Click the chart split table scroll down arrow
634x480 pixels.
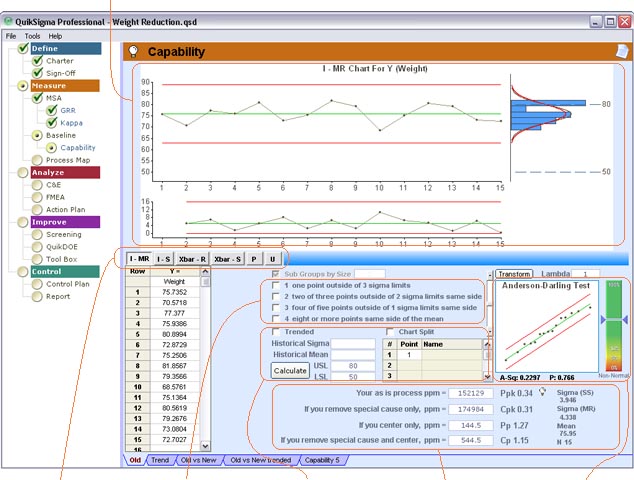(x=487, y=376)
